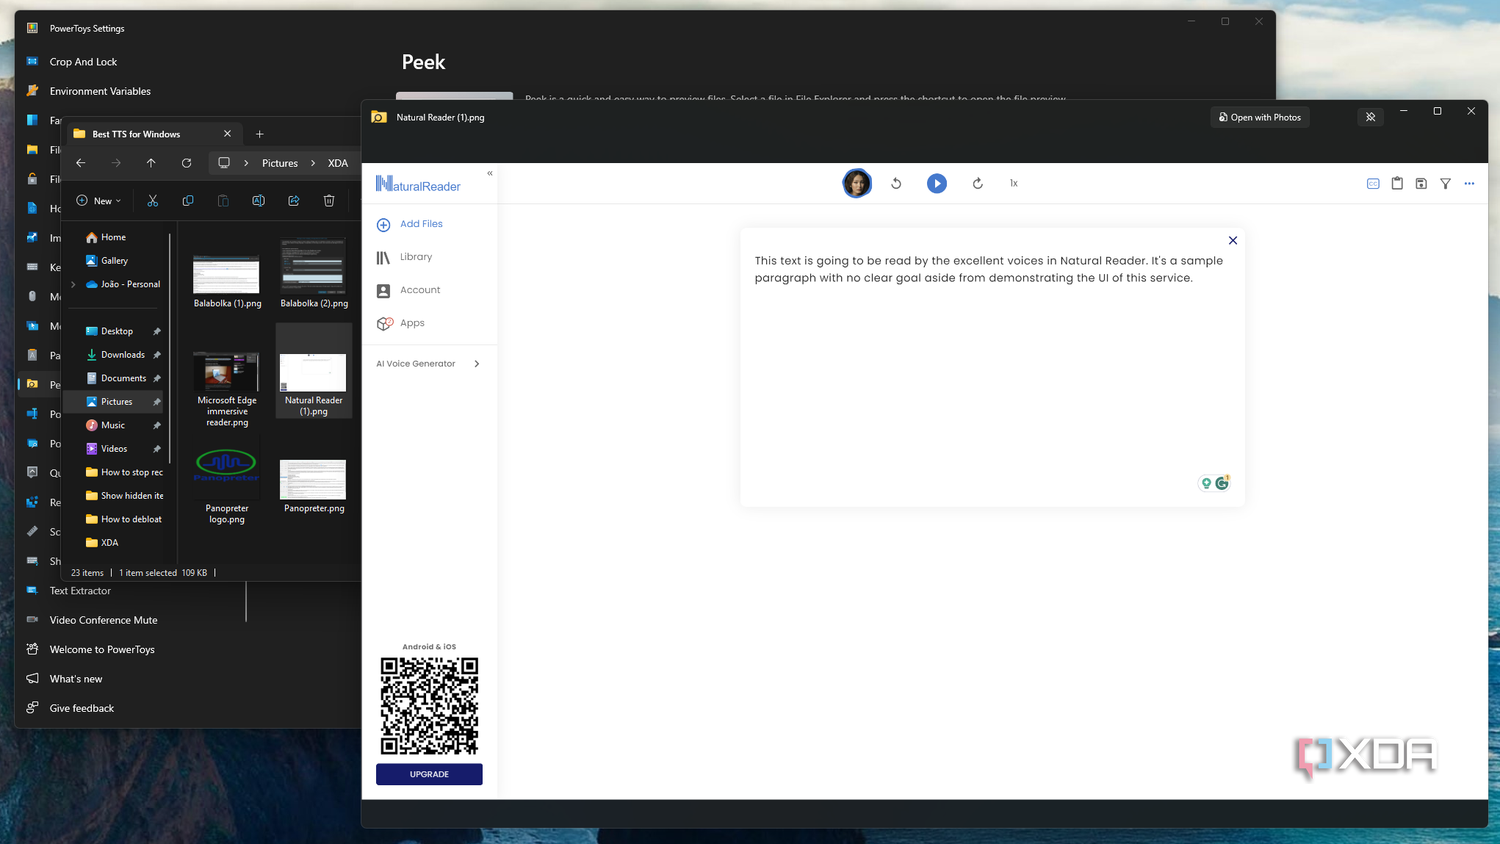Open the XDA folder in navigation pane
1500x844 pixels.
(x=109, y=543)
